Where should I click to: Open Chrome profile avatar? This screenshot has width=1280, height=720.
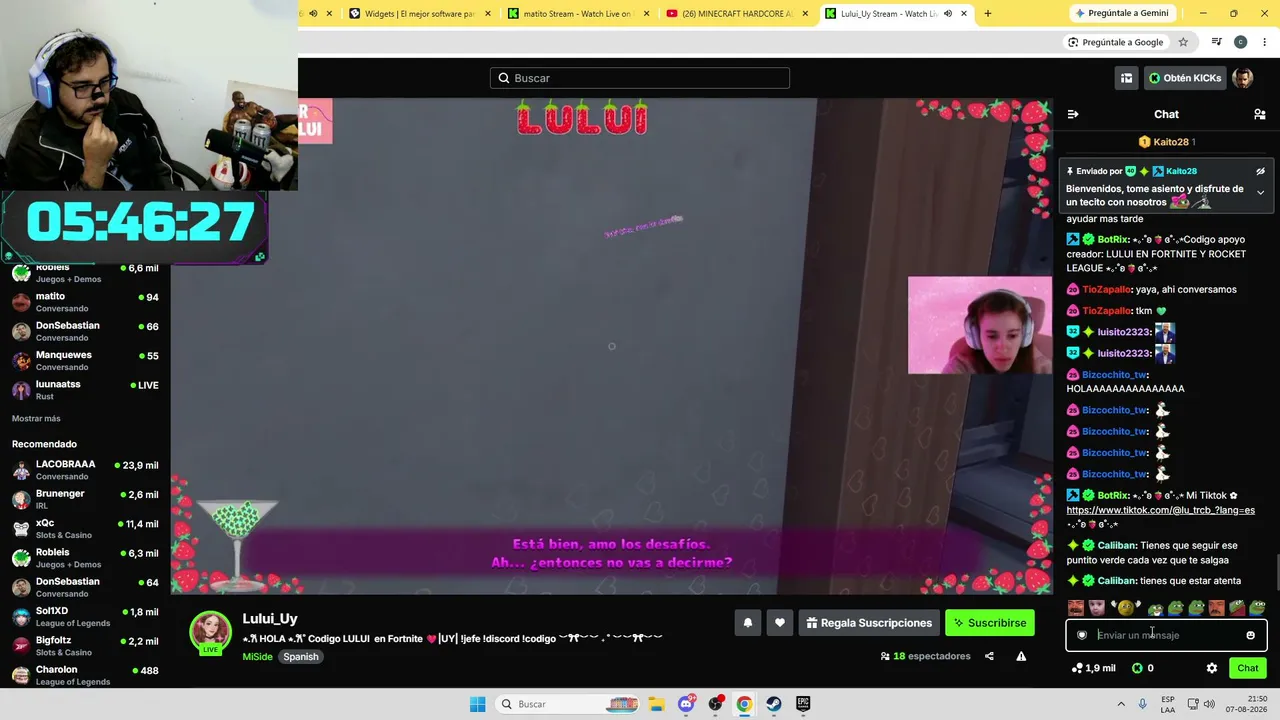click(1240, 42)
